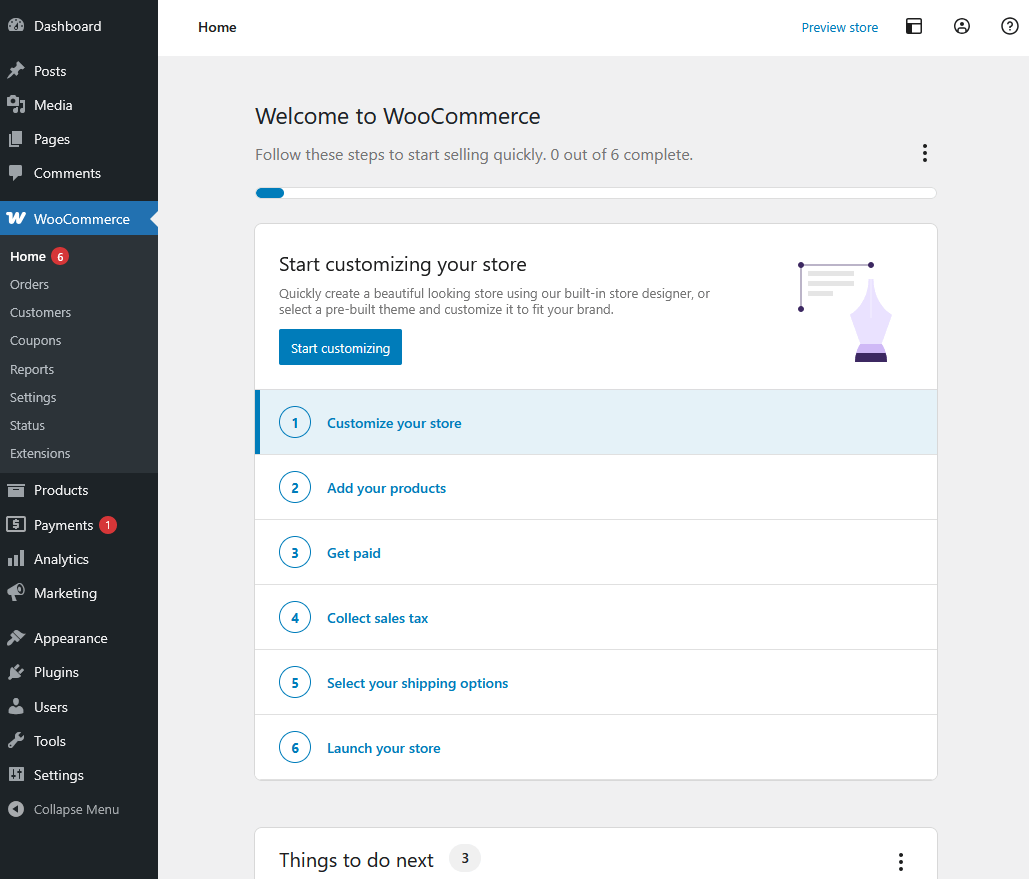Click the Marketing megaphone icon

tap(16, 592)
